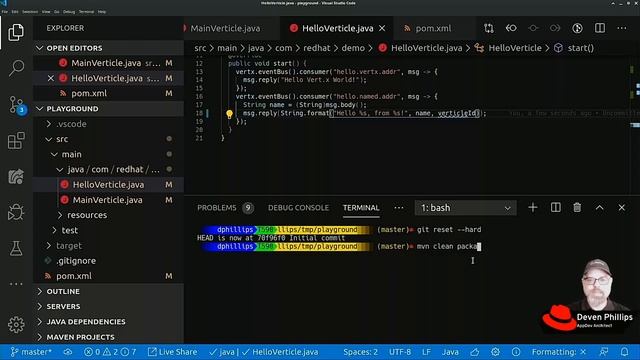
Task: Collapse the Open Editors section
Action: [x=109, y=48]
